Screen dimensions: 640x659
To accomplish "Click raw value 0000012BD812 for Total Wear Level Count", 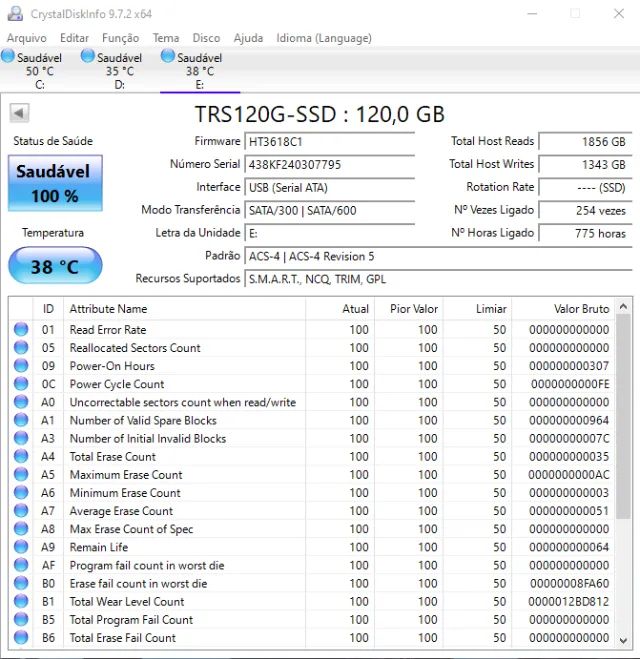I will [569, 602].
